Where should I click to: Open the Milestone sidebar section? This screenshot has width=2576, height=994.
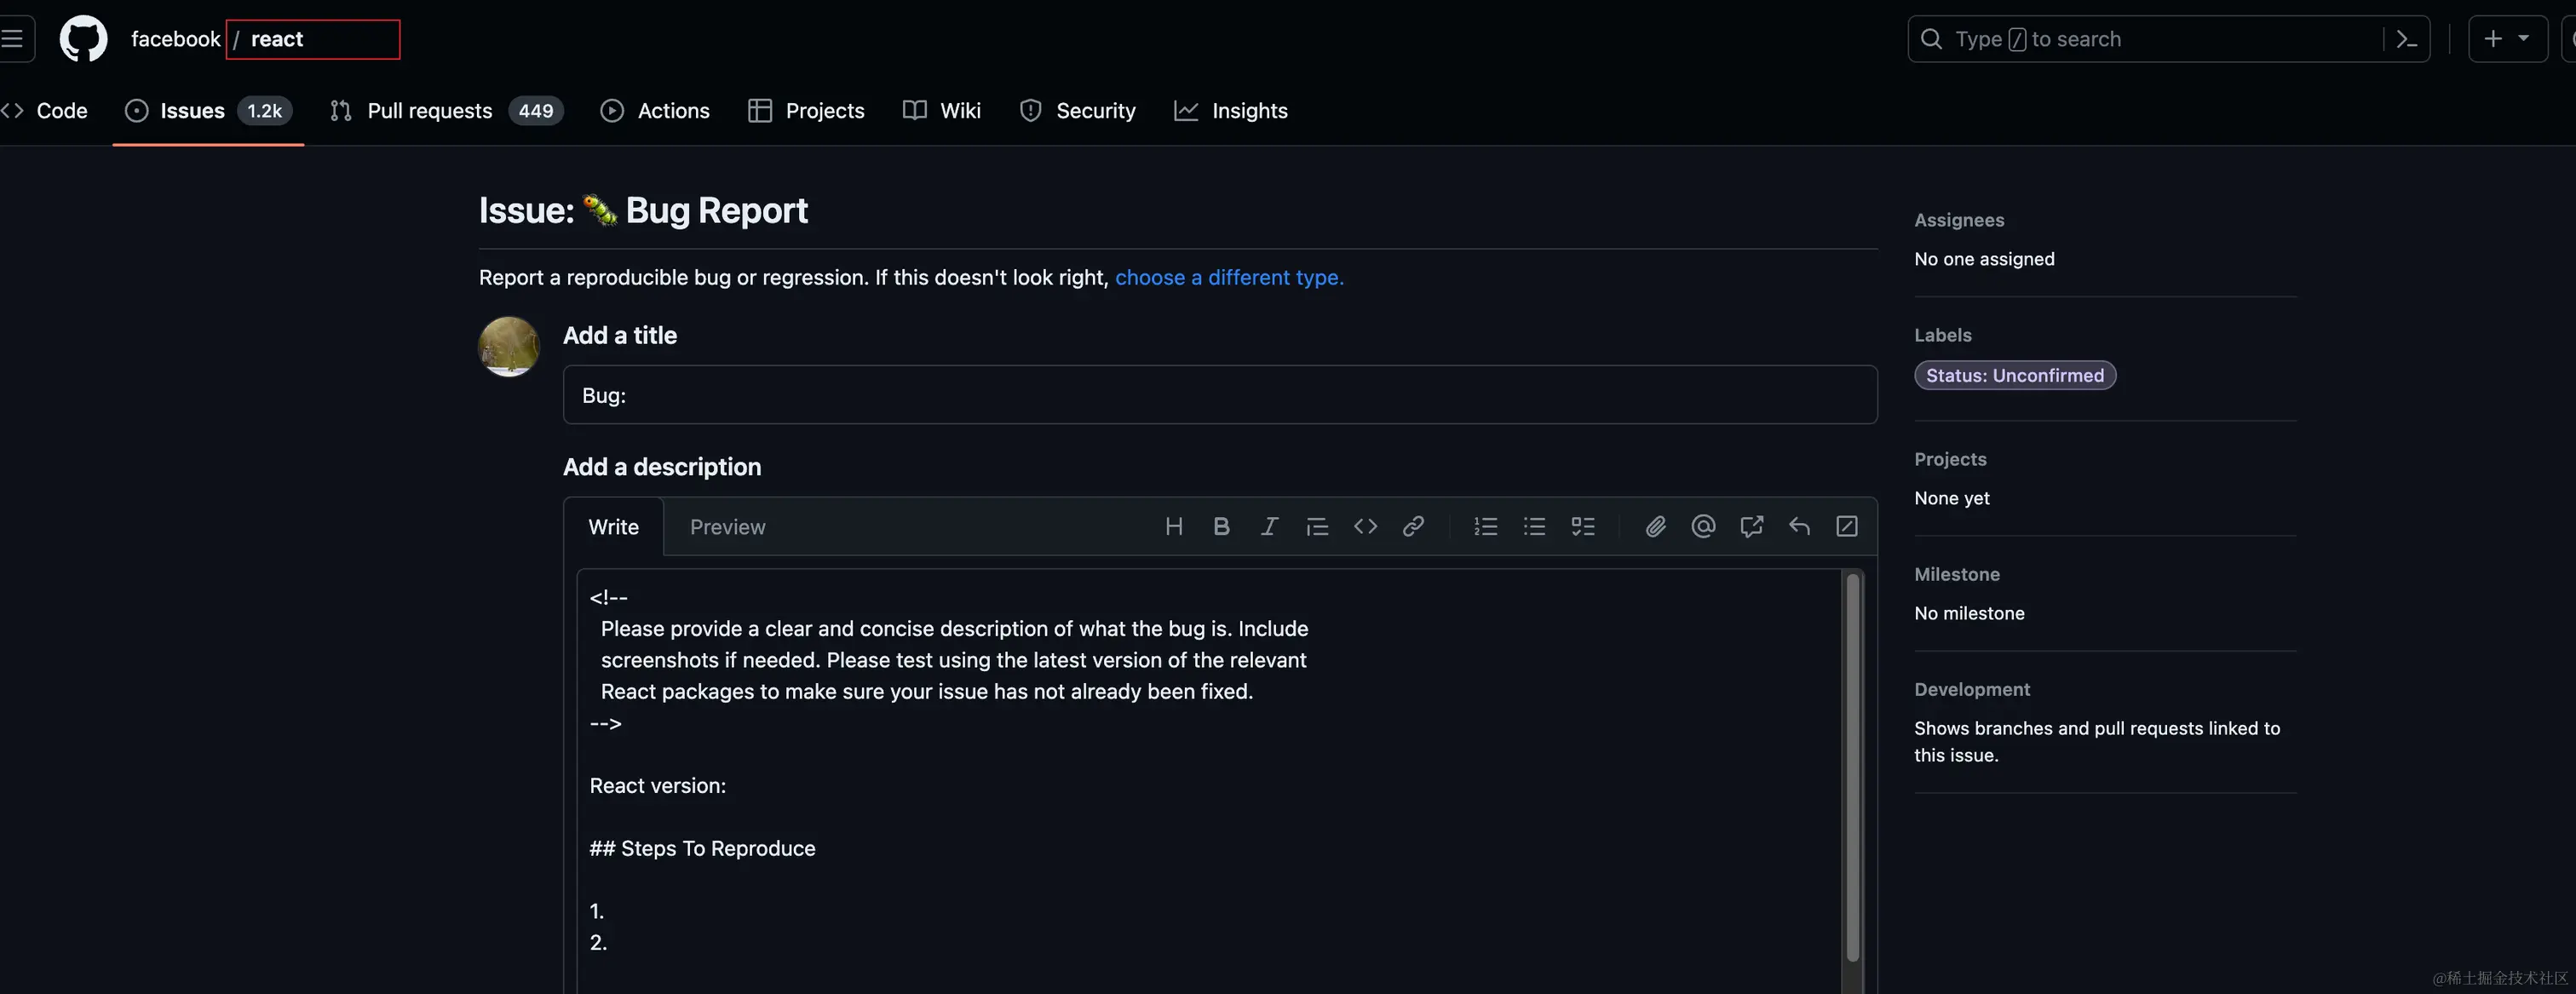pos(1957,574)
